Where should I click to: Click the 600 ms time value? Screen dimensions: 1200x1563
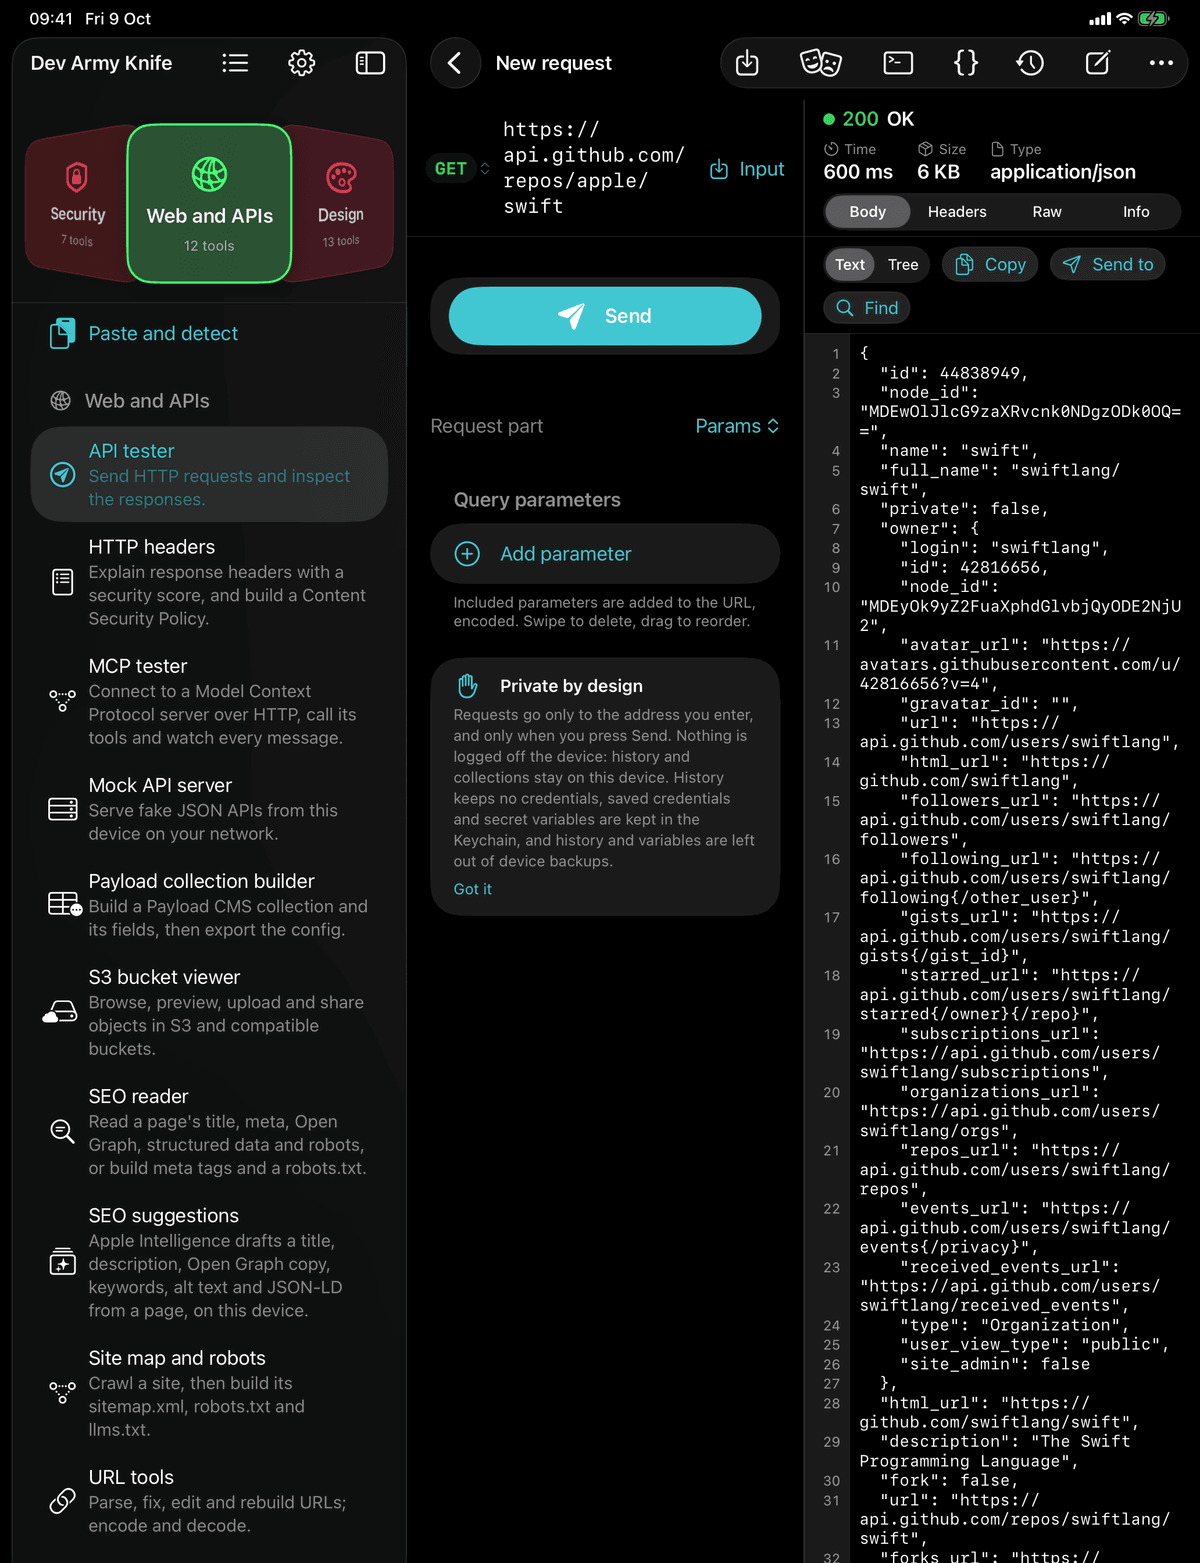[858, 172]
